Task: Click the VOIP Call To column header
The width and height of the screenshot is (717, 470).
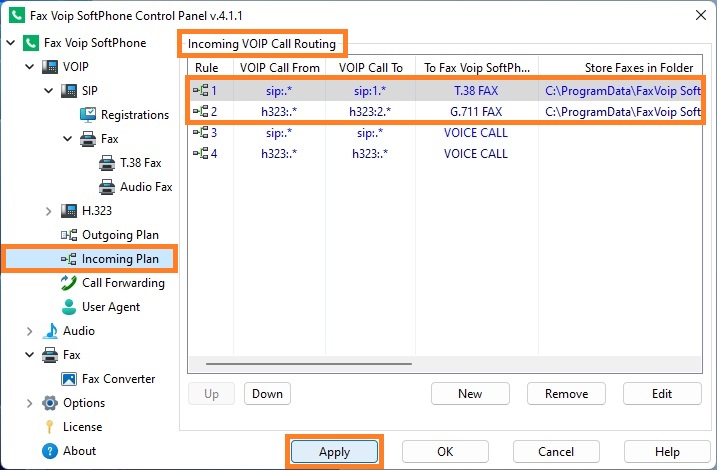Action: [370, 68]
